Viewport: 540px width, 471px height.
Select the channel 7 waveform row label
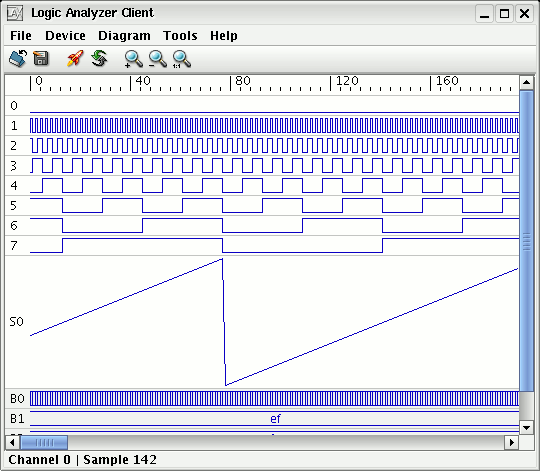click(14, 246)
